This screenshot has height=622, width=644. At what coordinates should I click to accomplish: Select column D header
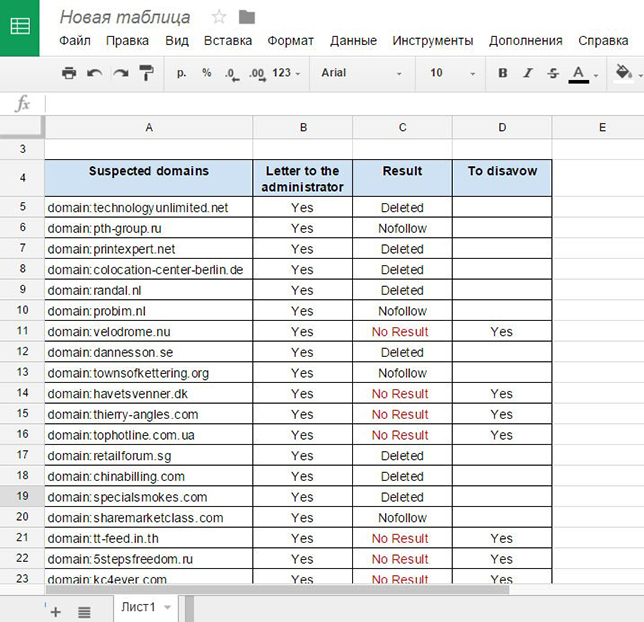pos(502,127)
